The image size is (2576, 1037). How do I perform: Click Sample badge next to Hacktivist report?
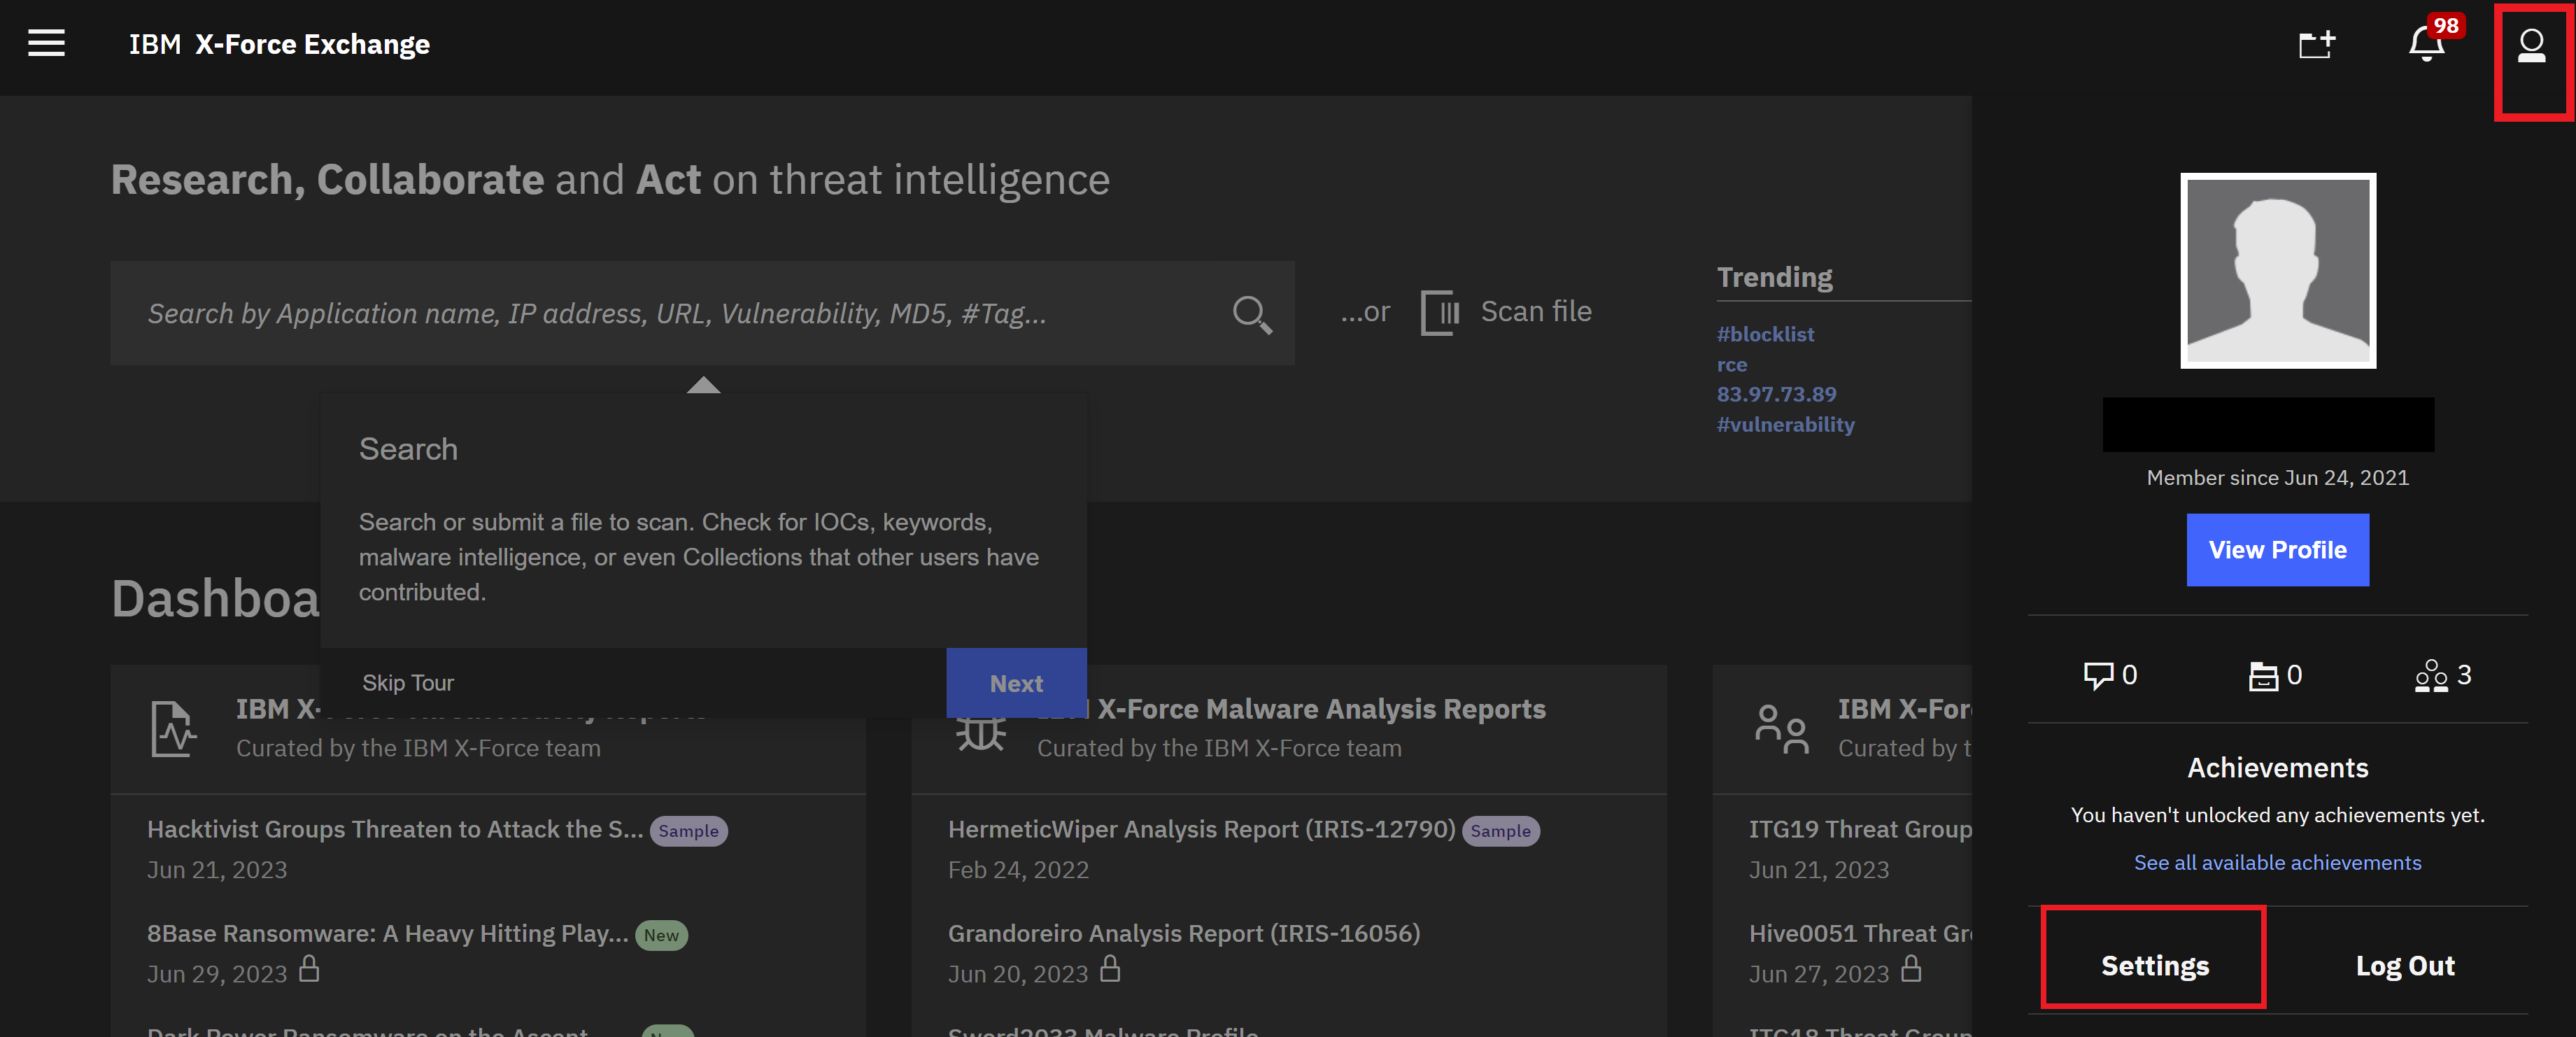coord(688,831)
